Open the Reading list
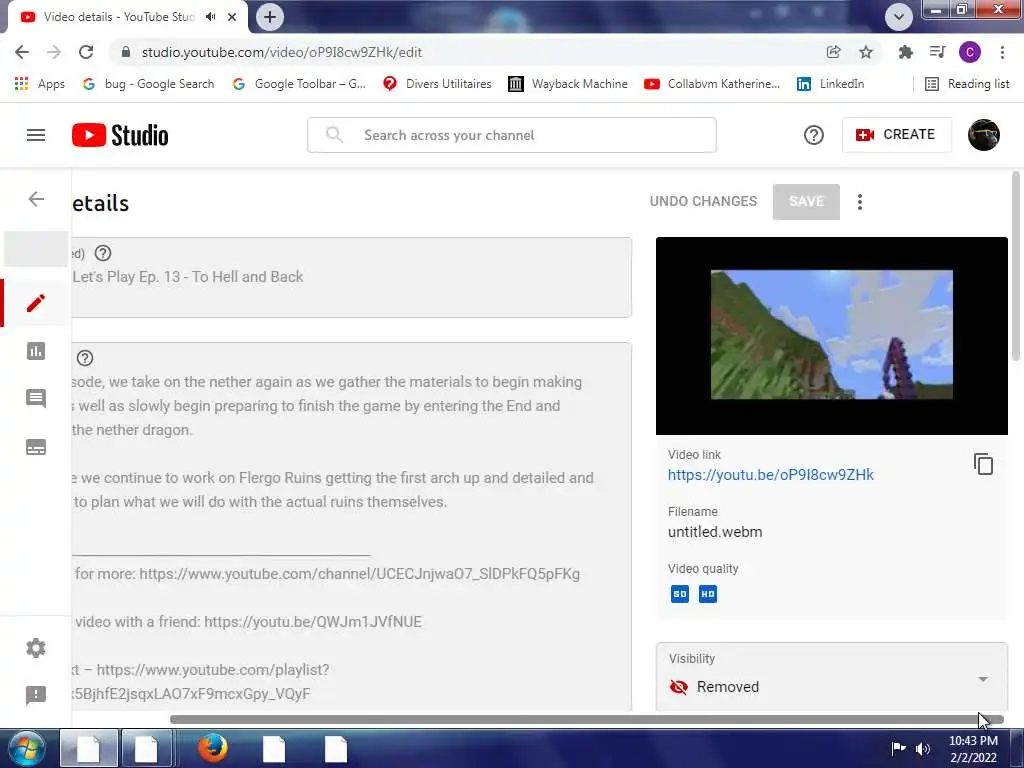Viewport: 1024px width, 768px height. tap(967, 84)
